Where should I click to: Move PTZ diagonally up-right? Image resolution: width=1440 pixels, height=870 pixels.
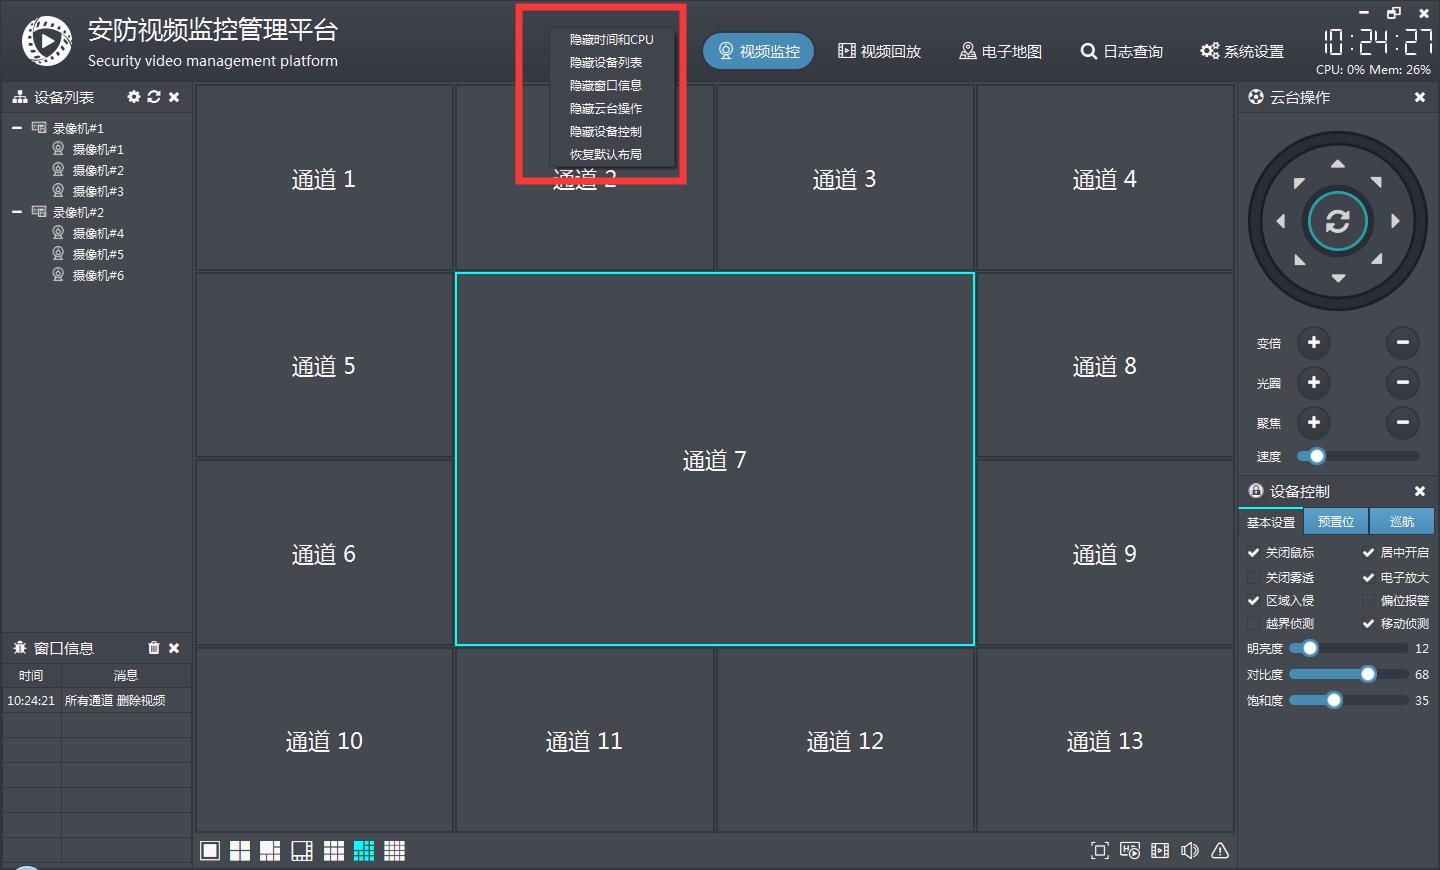[1377, 182]
